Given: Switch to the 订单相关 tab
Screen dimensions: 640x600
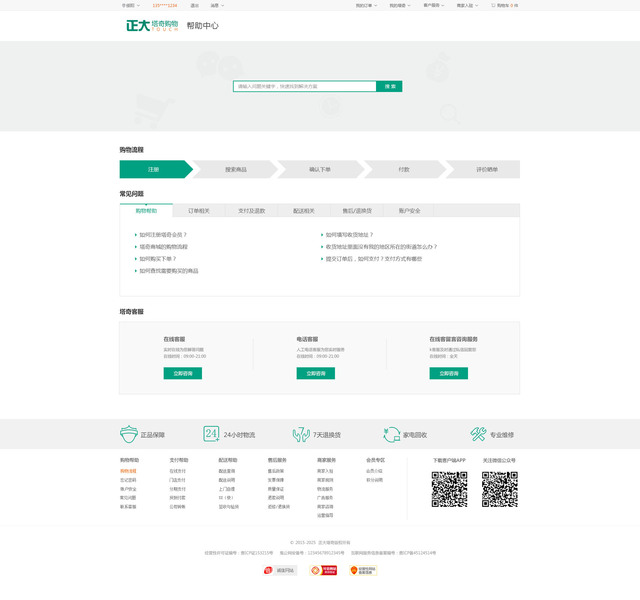Looking at the screenshot, I should pyautogui.click(x=199, y=211).
